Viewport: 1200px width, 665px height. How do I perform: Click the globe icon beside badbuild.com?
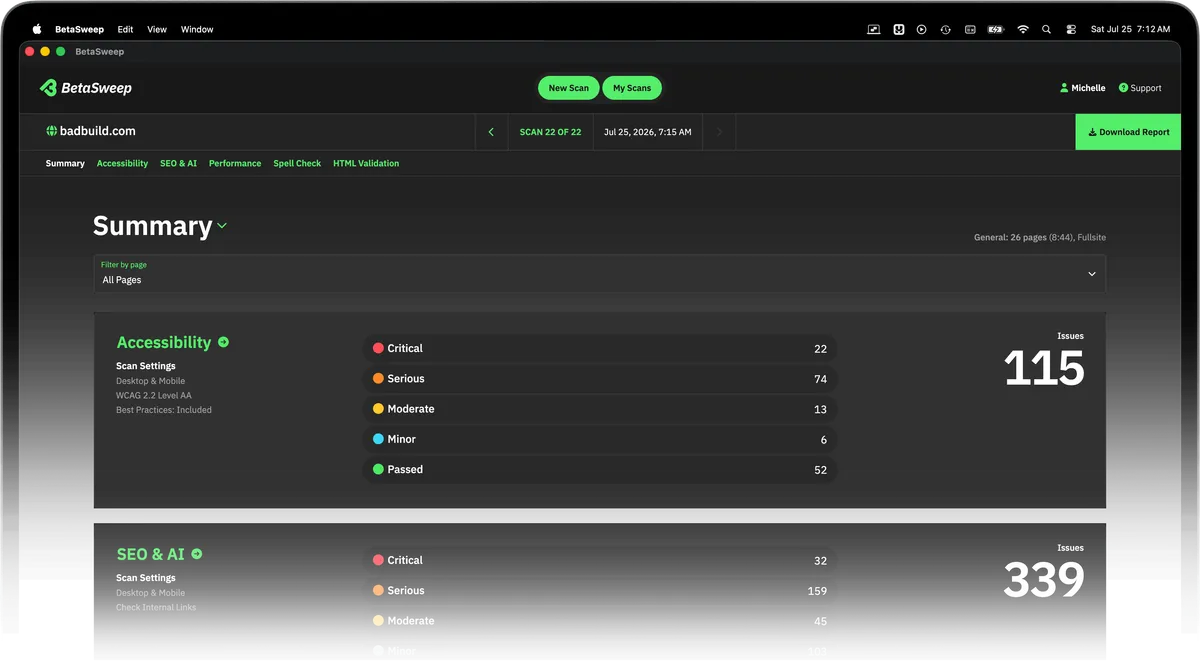(x=51, y=131)
